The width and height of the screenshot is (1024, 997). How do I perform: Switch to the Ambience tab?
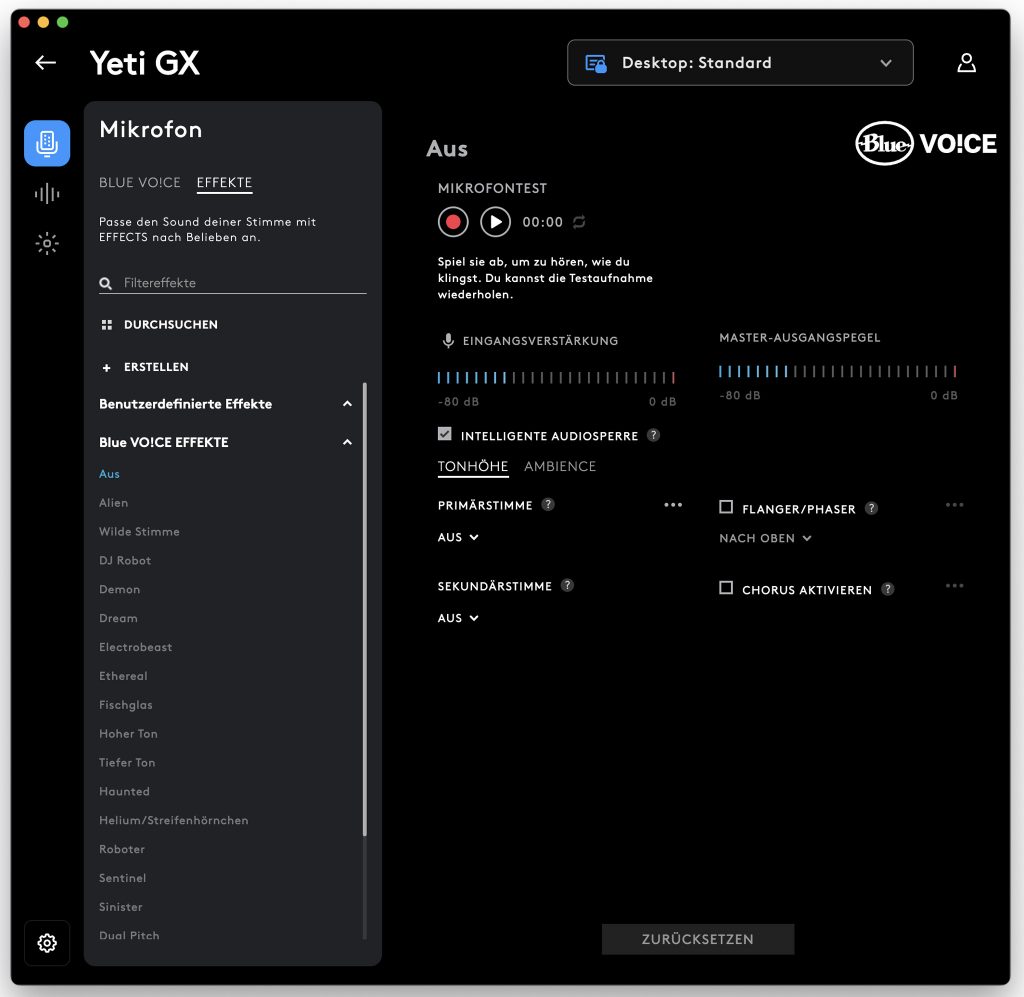pos(560,467)
